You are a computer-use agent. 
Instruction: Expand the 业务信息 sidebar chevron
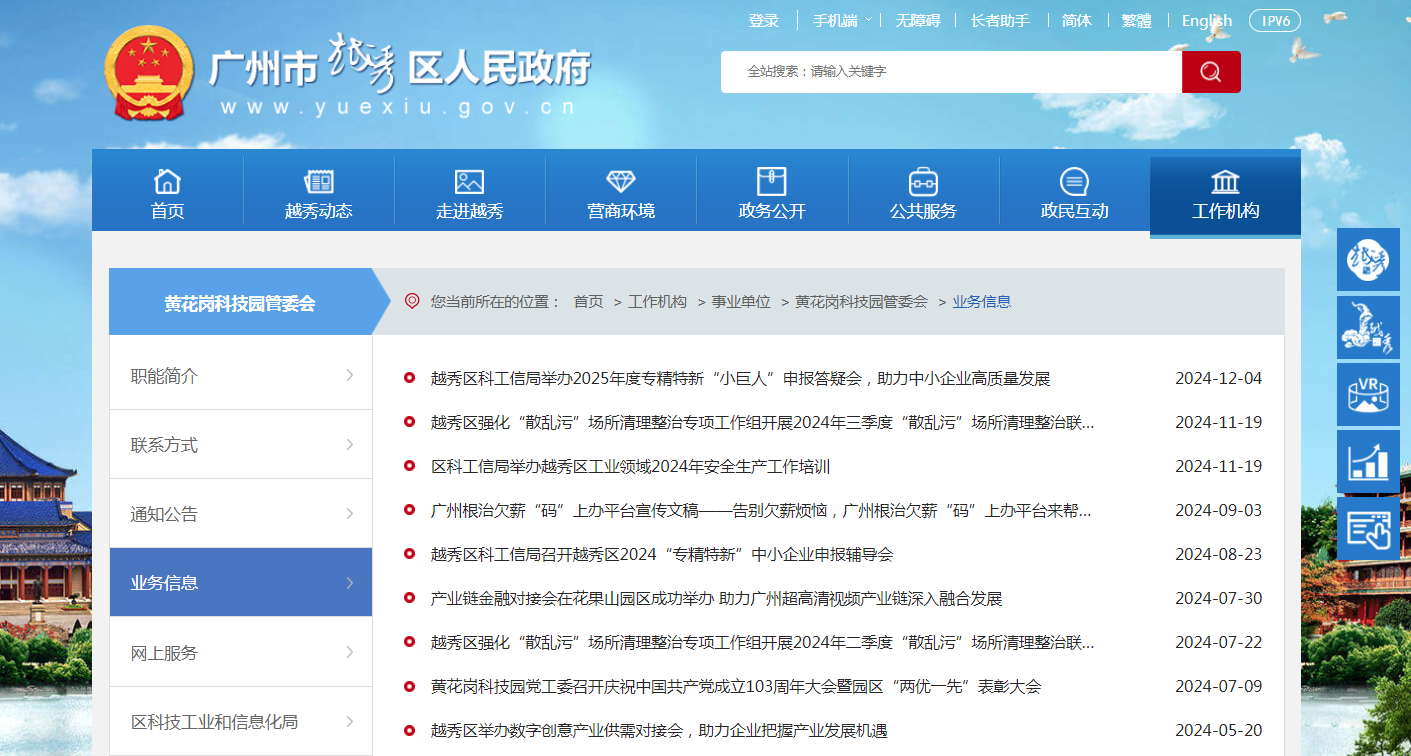350,582
